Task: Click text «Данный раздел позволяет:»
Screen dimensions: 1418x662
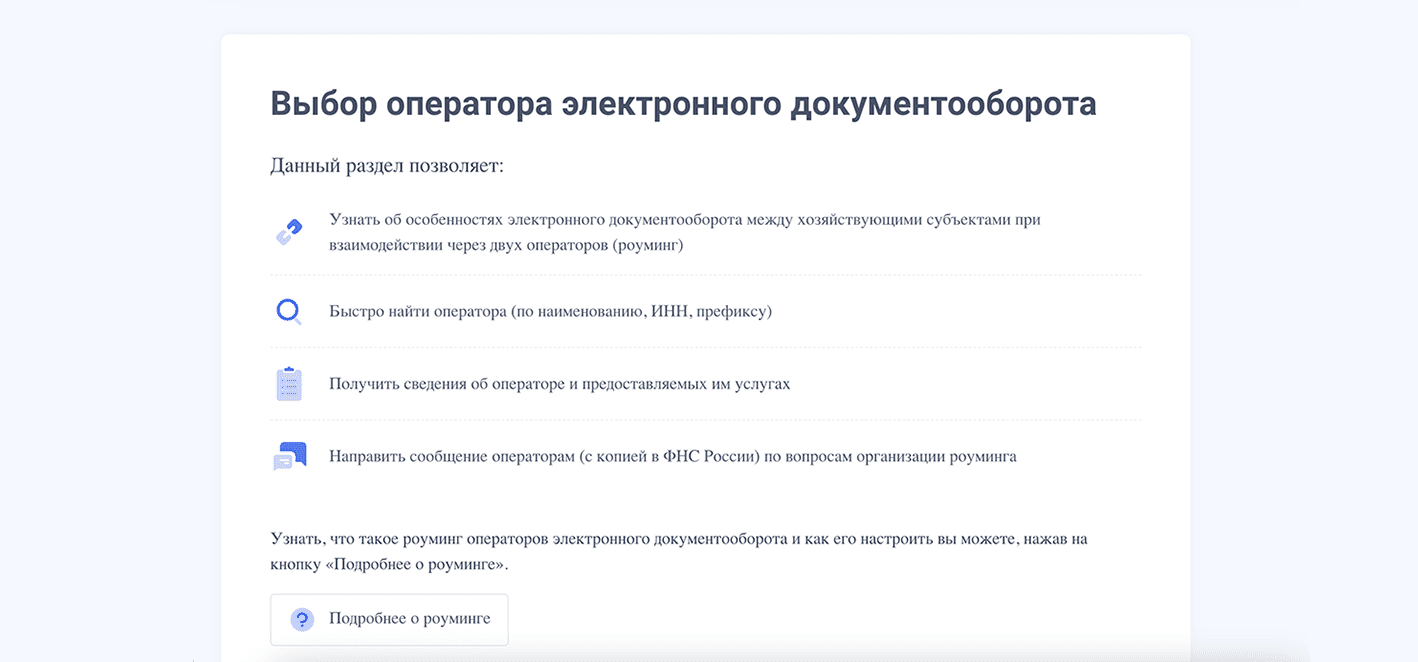Action: 387,165
